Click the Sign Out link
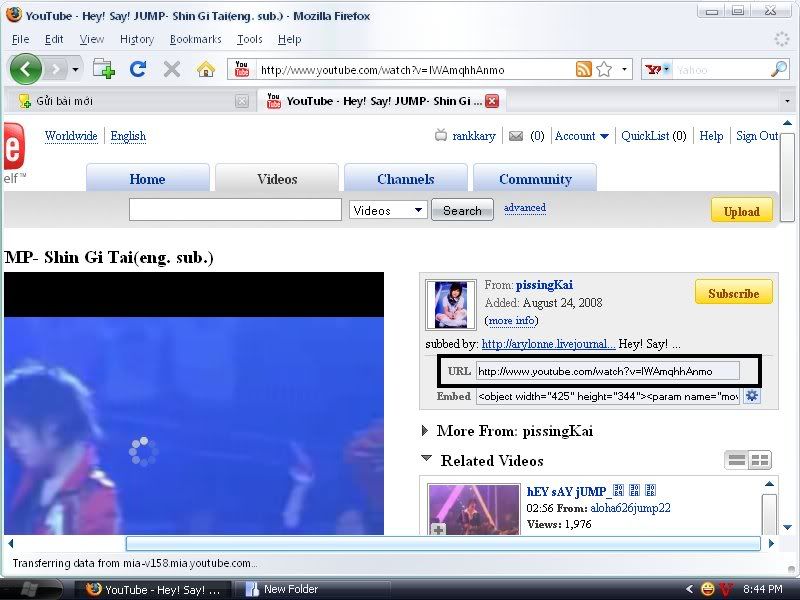 pyautogui.click(x=757, y=136)
